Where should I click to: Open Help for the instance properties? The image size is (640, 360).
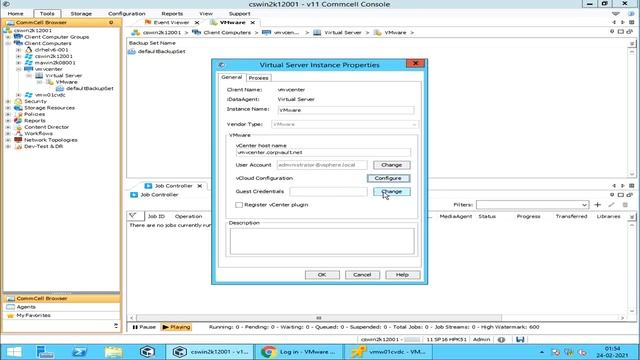tap(402, 275)
